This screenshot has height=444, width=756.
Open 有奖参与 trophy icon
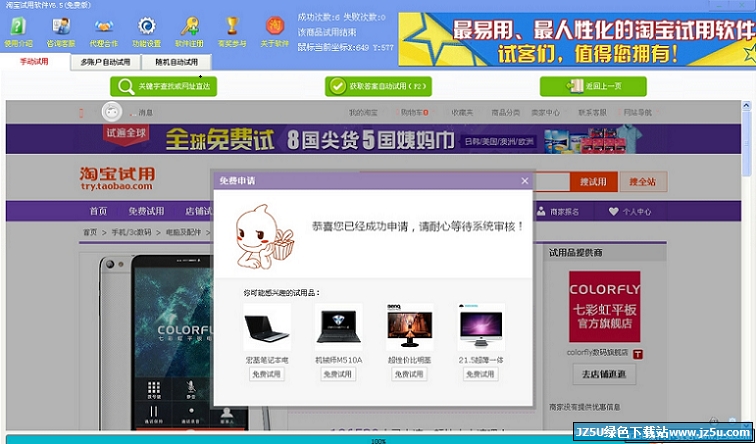(232, 32)
